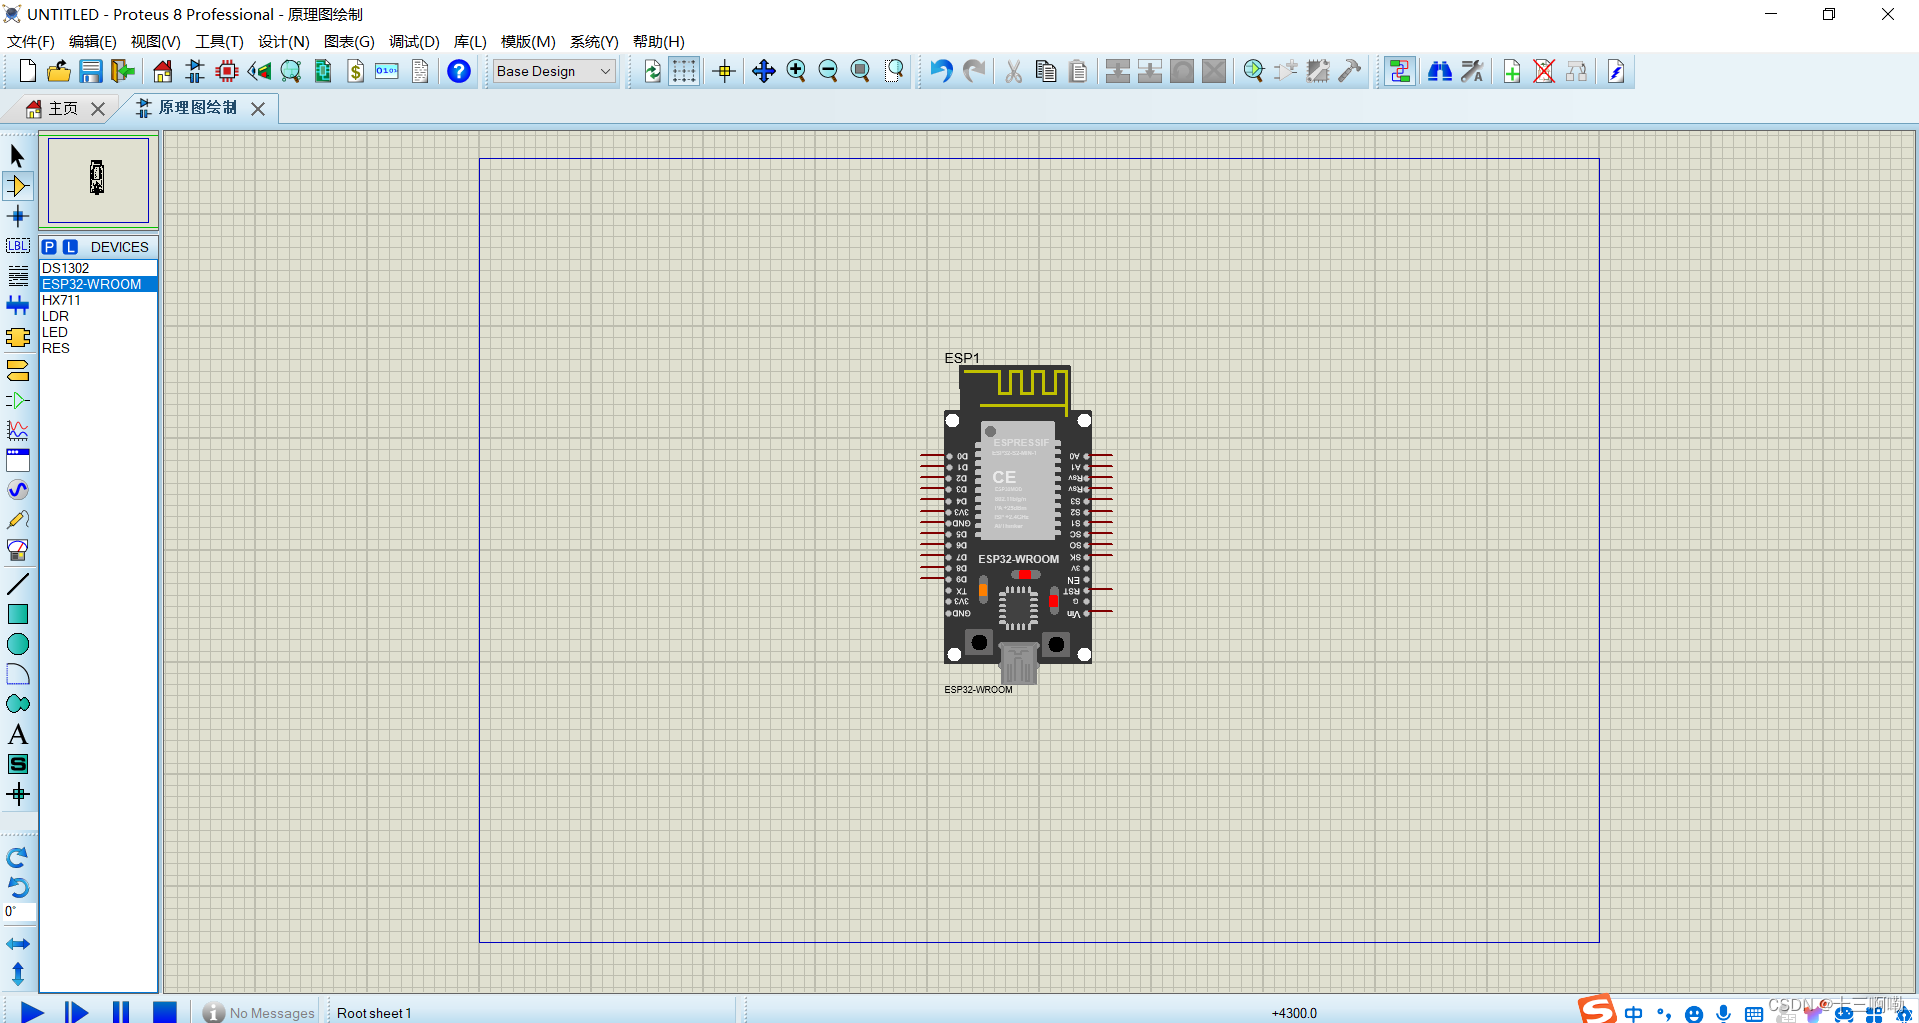This screenshot has height=1023, width=1919.
Task: Click the pan/move view icon
Action: [x=763, y=71]
